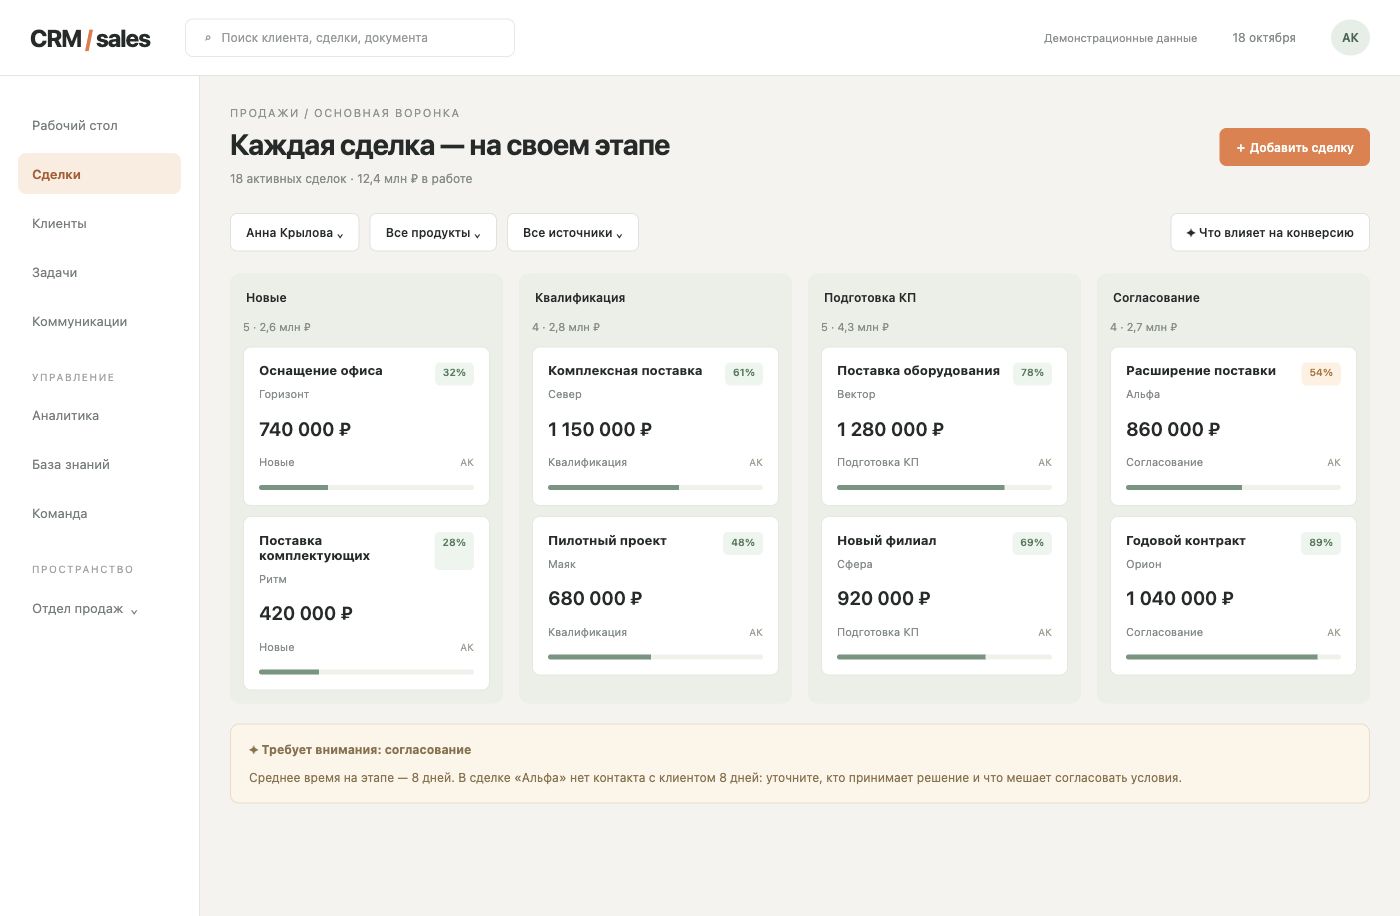Open the Анна Крылова manager filter
The image size is (1400, 916).
pyautogui.click(x=294, y=233)
